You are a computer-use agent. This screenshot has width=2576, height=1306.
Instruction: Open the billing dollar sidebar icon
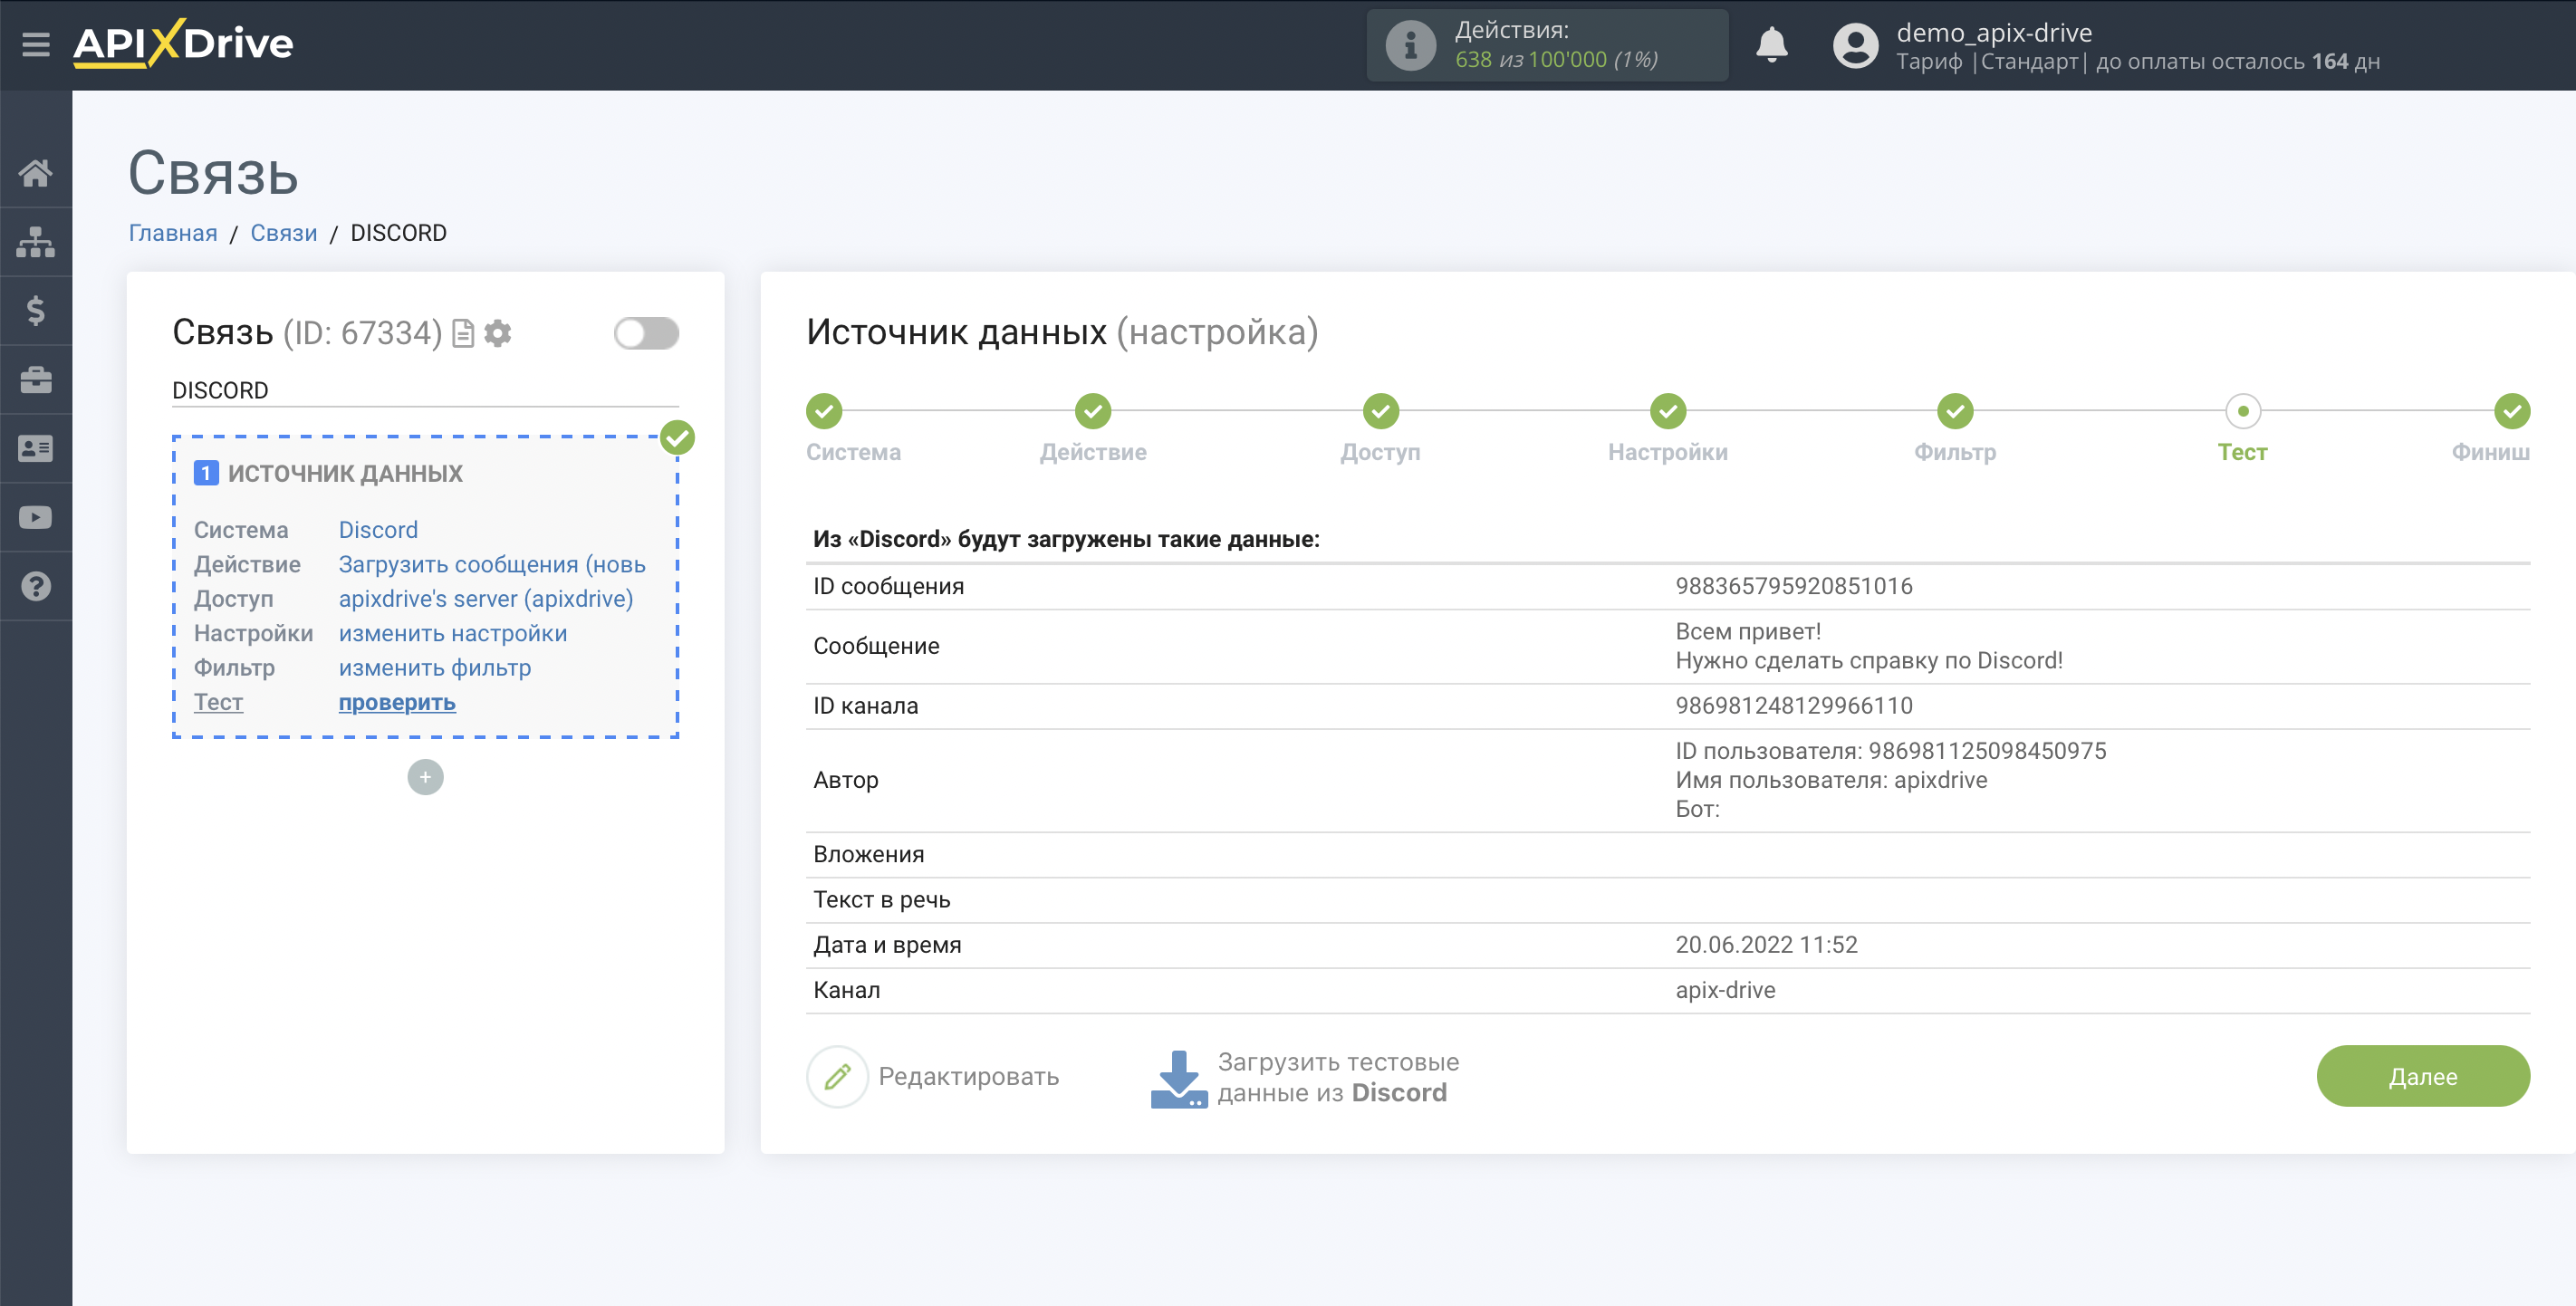[x=36, y=311]
